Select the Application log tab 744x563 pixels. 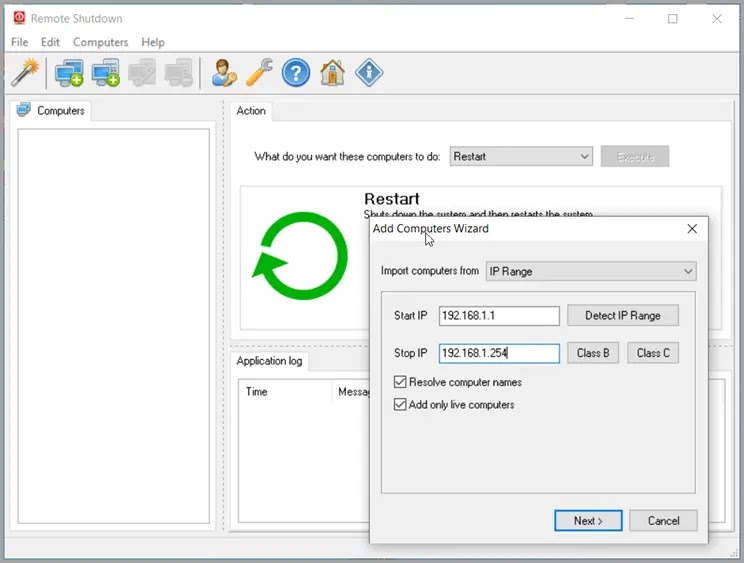pos(269,361)
